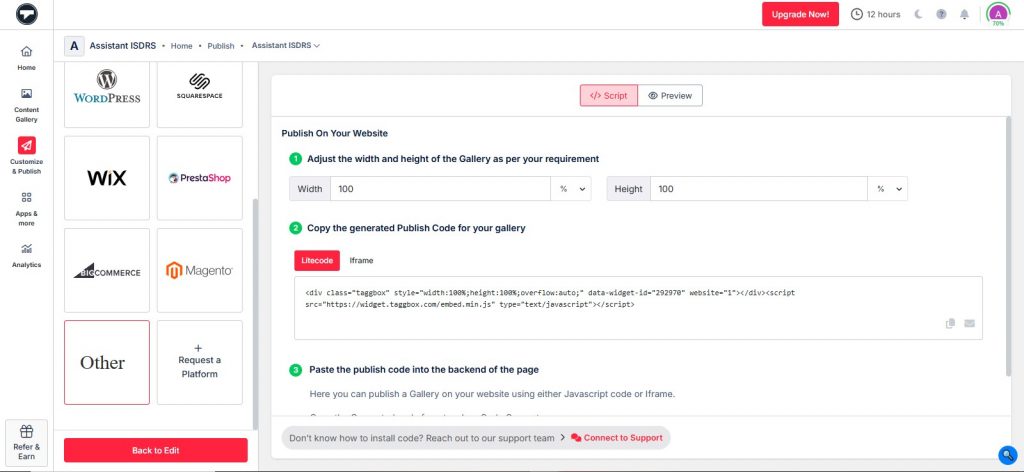
Task: Toggle dark mode moon icon
Action: 918,14
